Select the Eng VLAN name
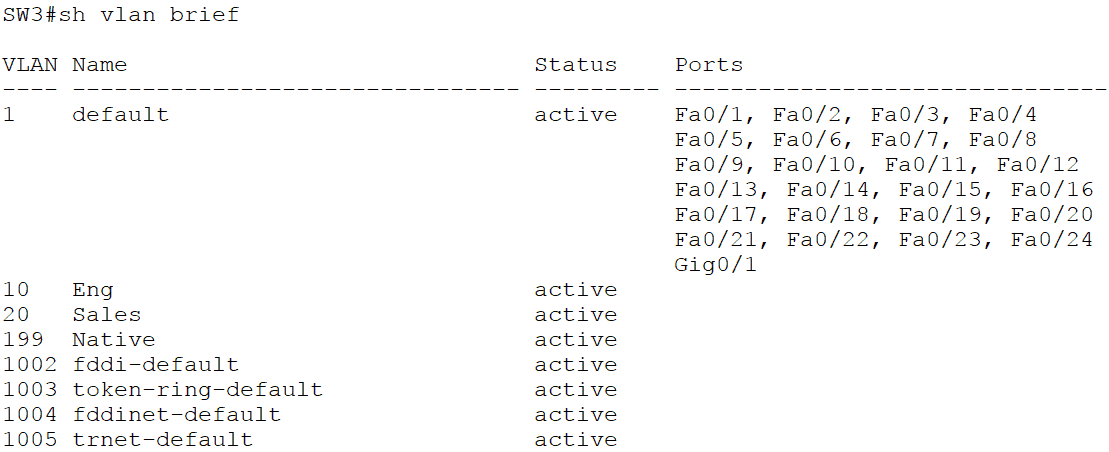The width and height of the screenshot is (1109, 452). 92,290
